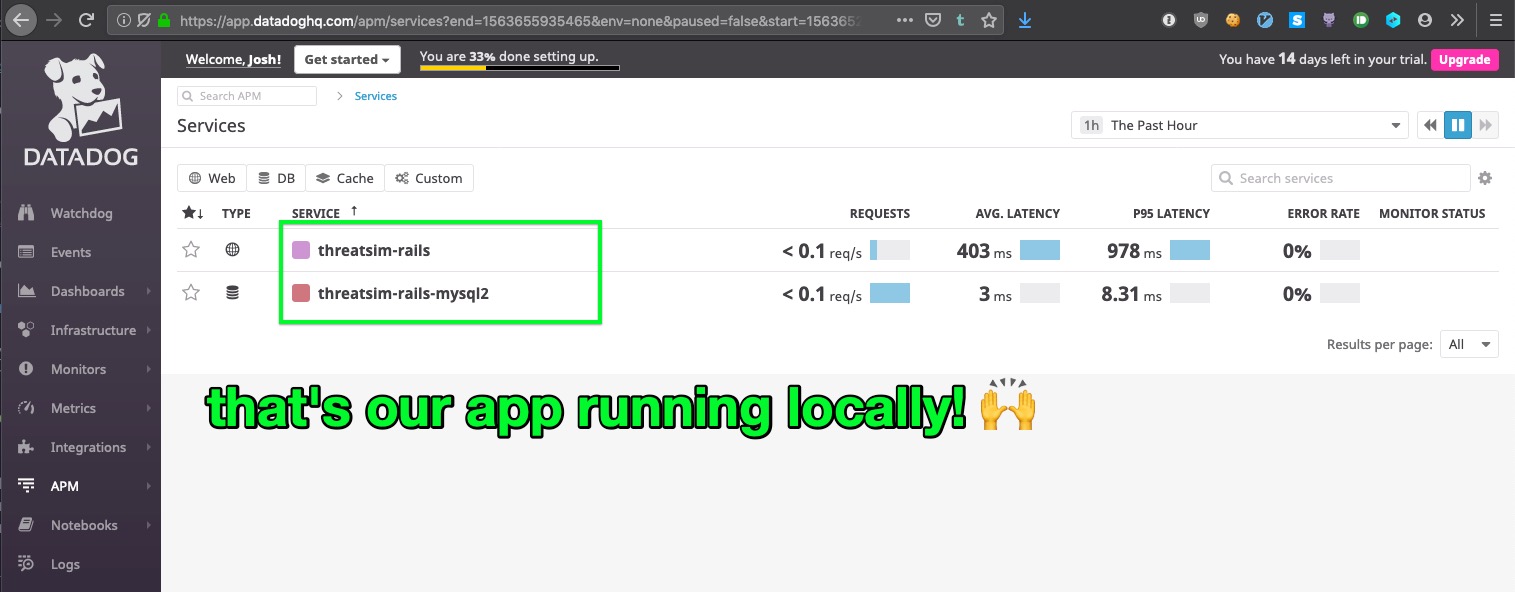The height and width of the screenshot is (592, 1515).
Task: Click the browser account avatar icon
Action: 1425,19
